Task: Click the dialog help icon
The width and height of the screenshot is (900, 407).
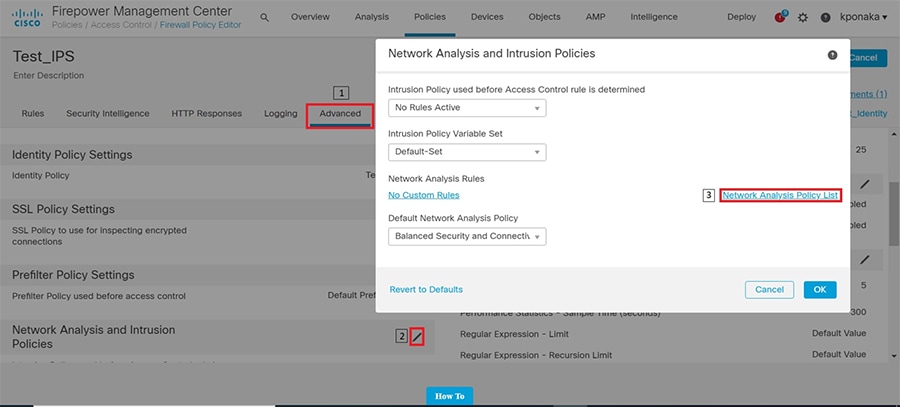Action: (x=832, y=55)
